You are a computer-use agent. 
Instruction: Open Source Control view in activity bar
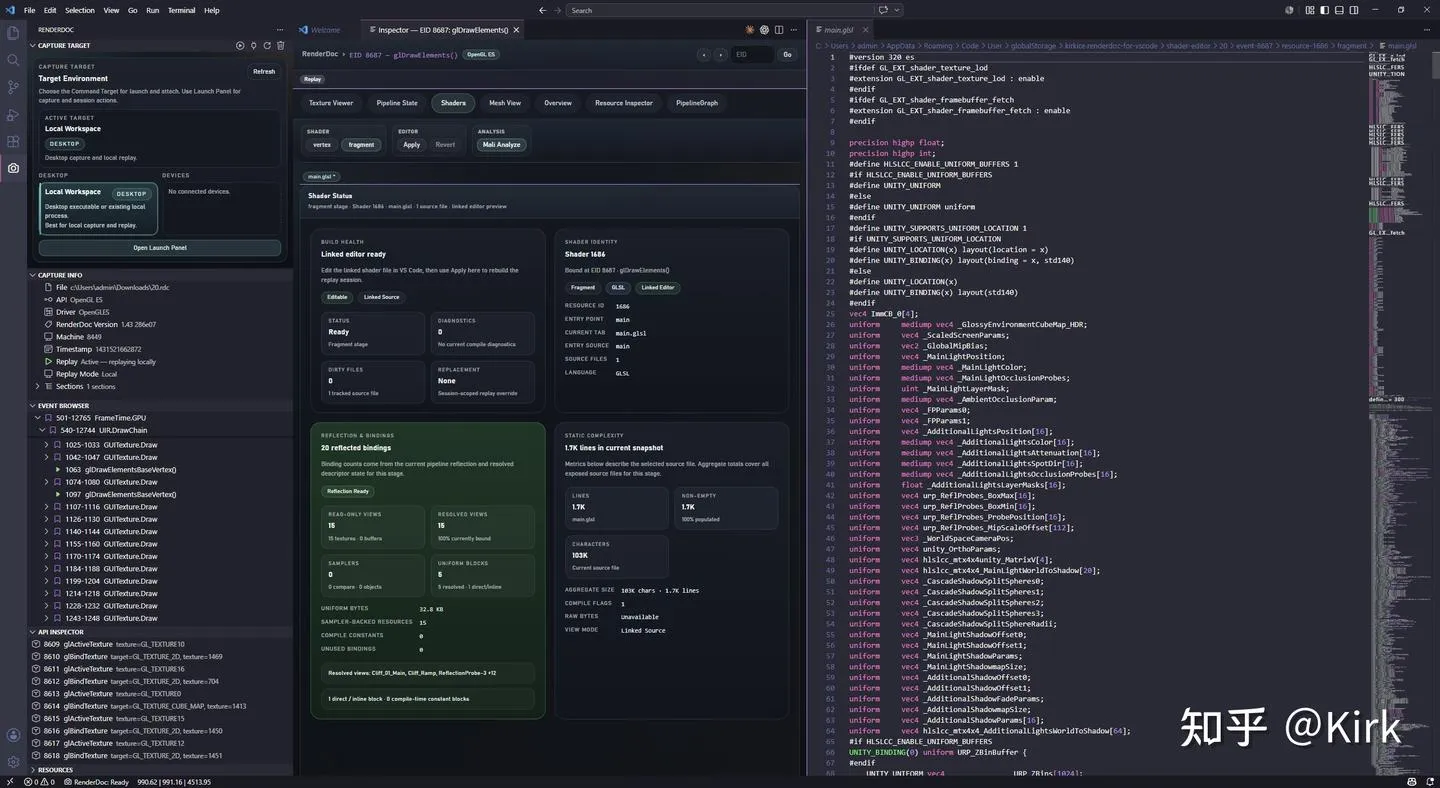[13, 87]
